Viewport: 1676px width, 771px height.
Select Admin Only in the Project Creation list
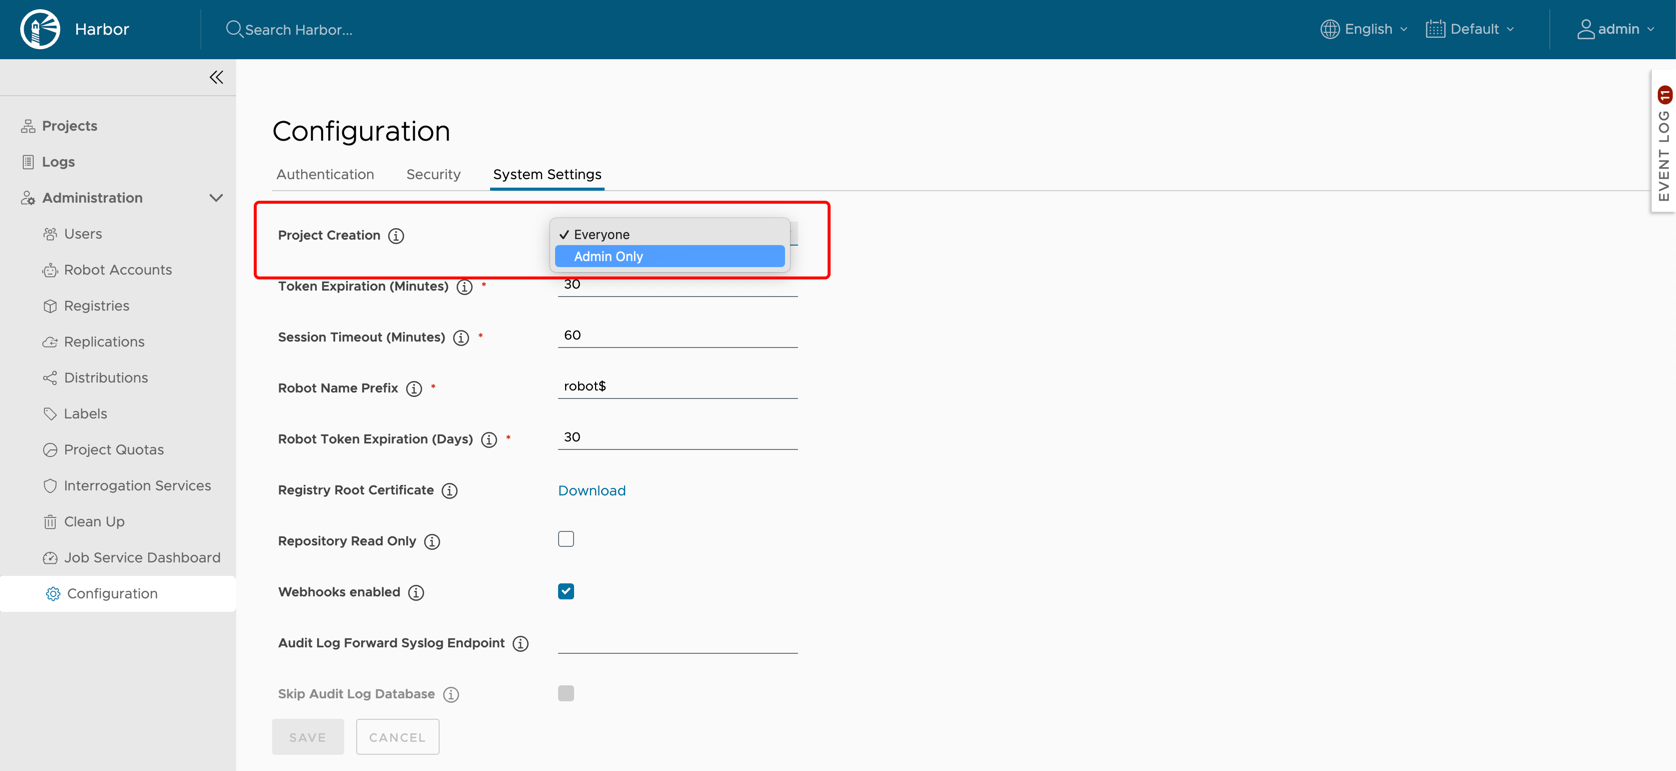[669, 257]
